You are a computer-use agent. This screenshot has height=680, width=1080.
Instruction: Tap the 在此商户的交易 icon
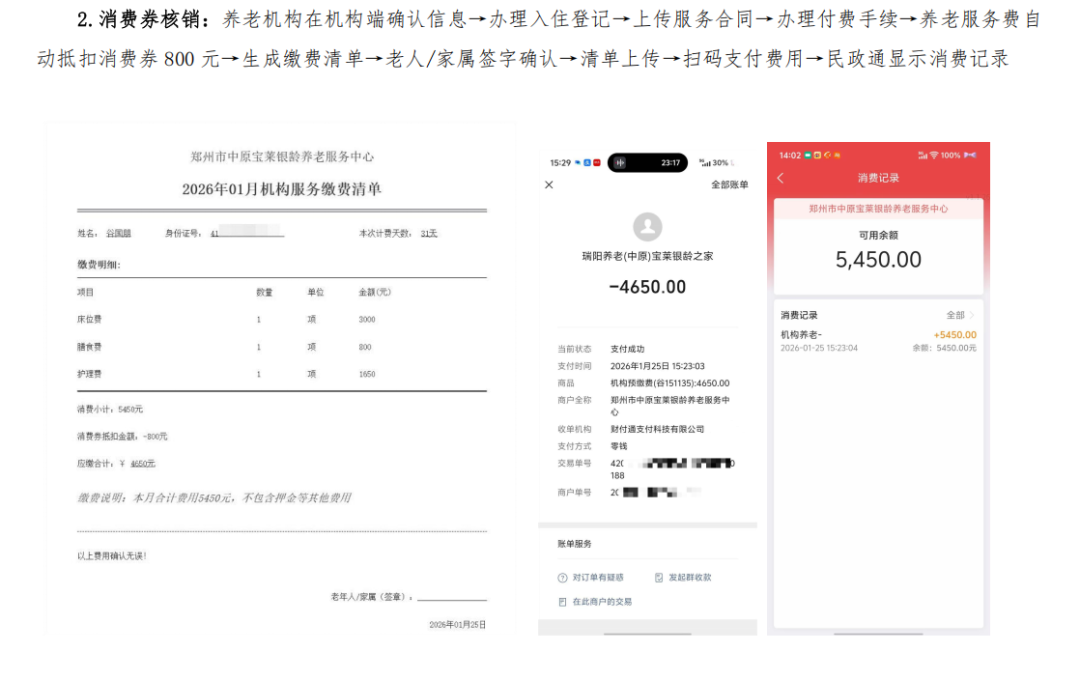562,602
